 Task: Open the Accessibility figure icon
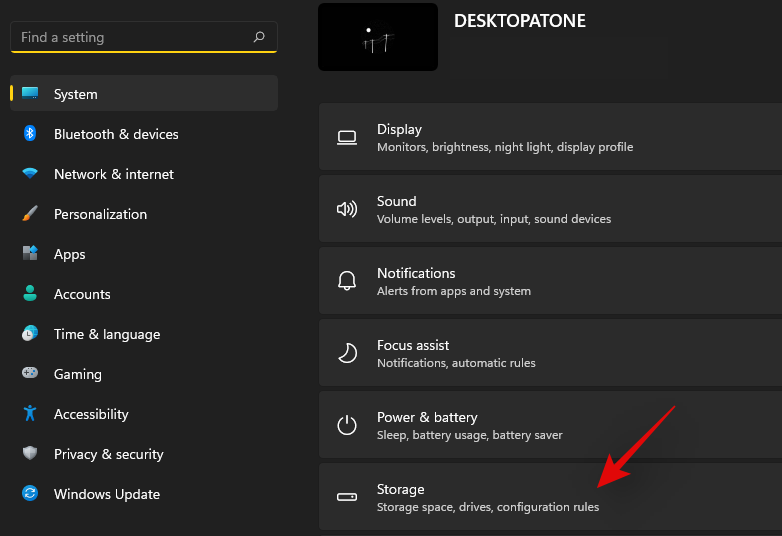30,414
